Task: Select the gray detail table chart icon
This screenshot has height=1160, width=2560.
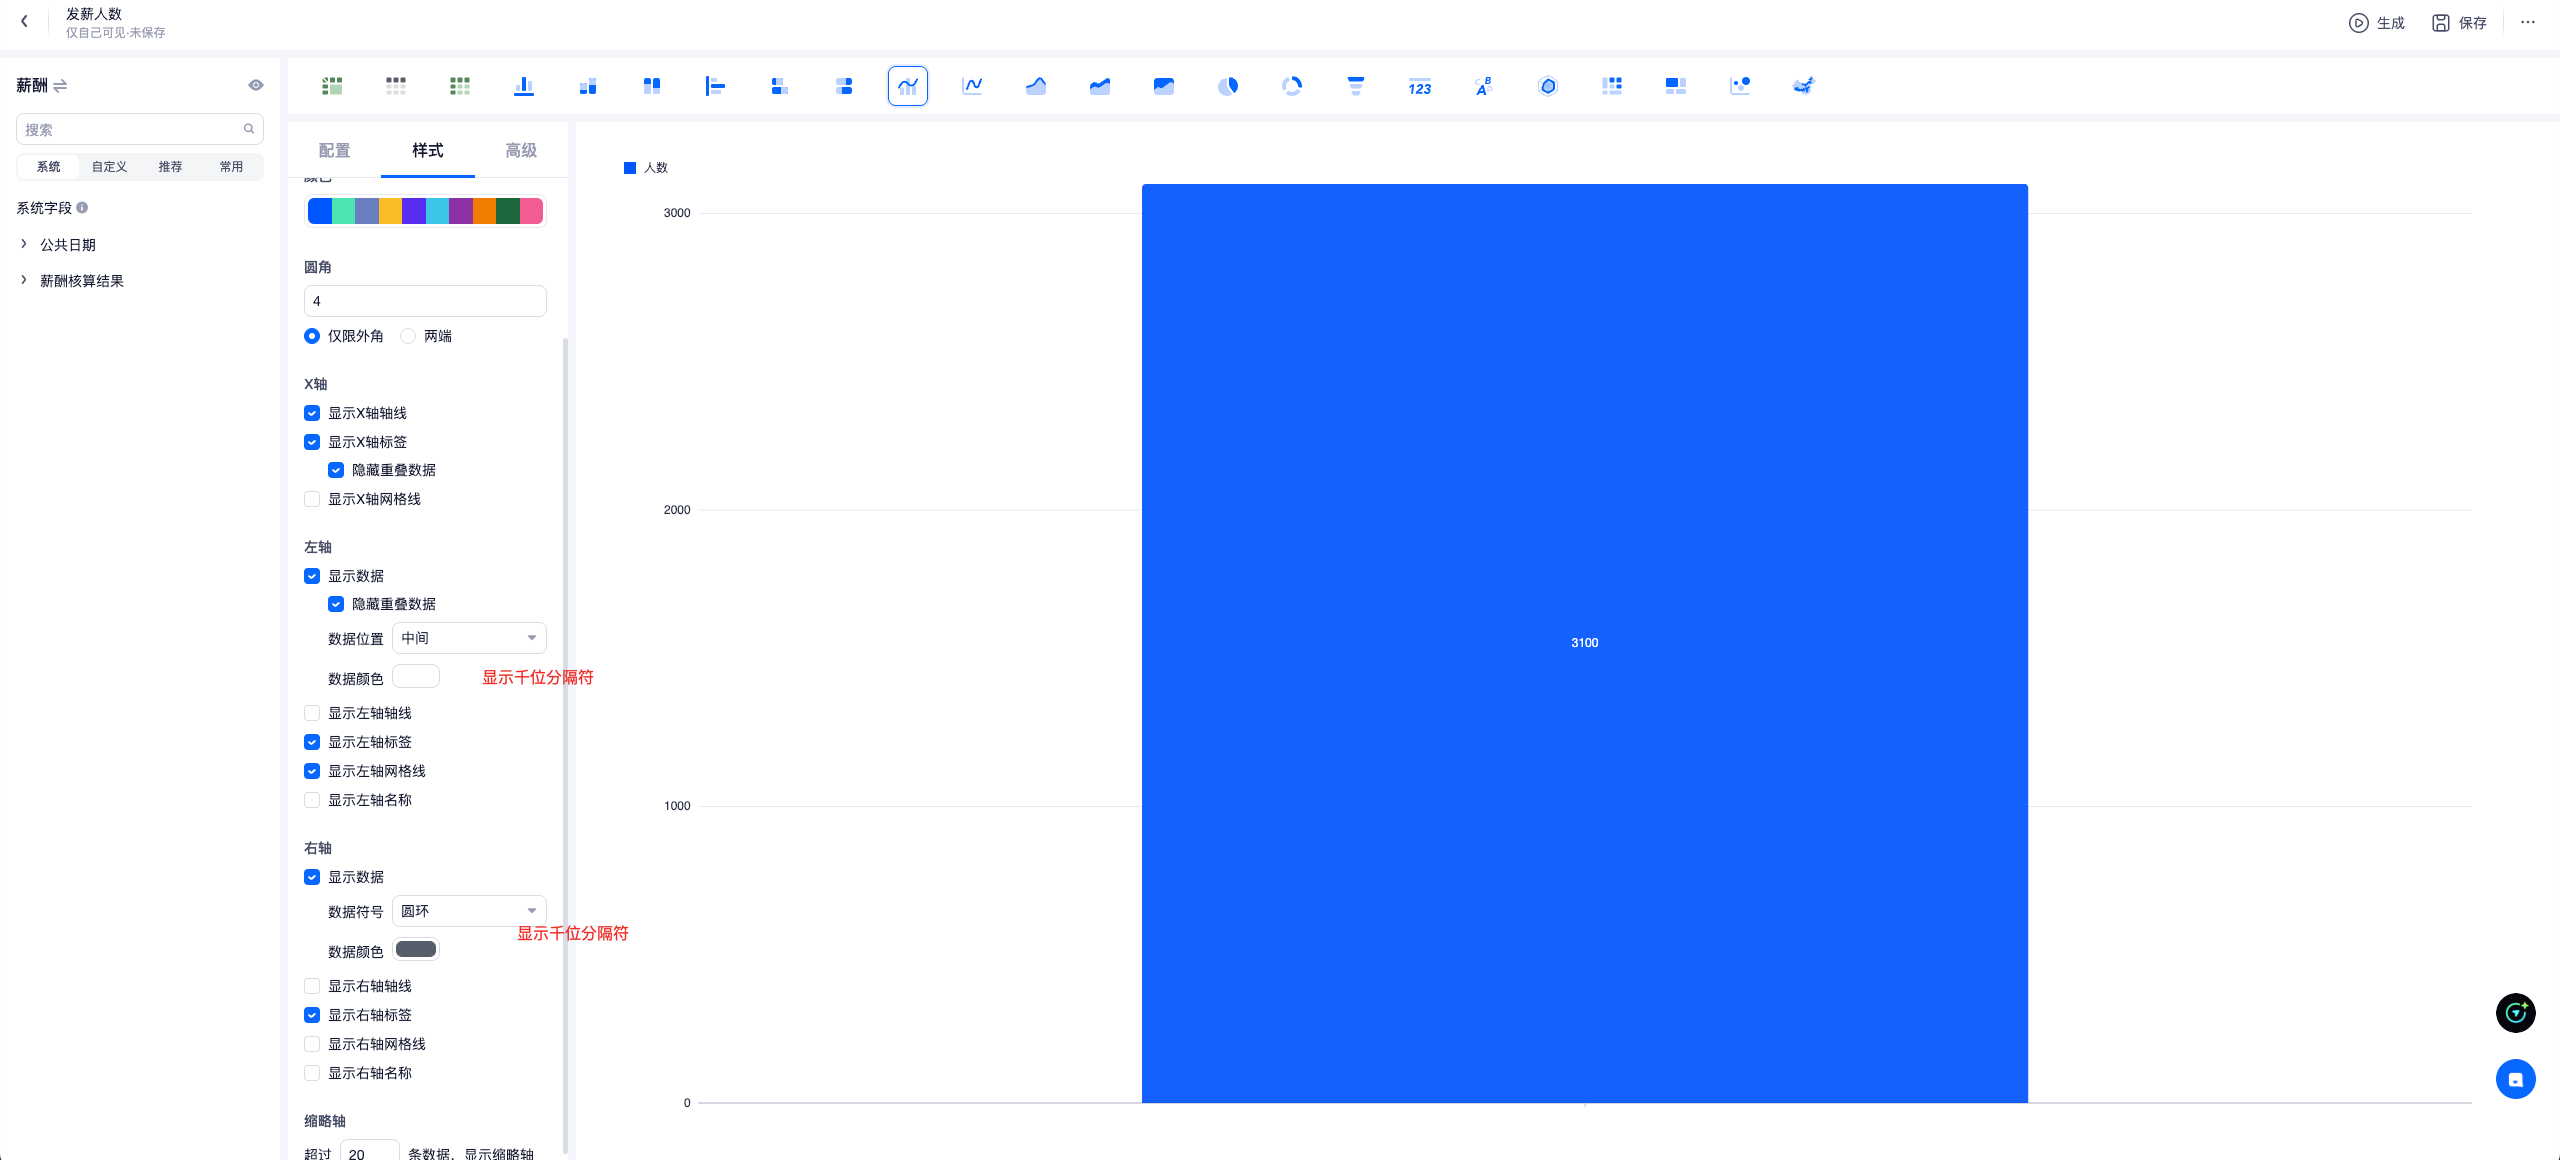Action: [x=396, y=86]
